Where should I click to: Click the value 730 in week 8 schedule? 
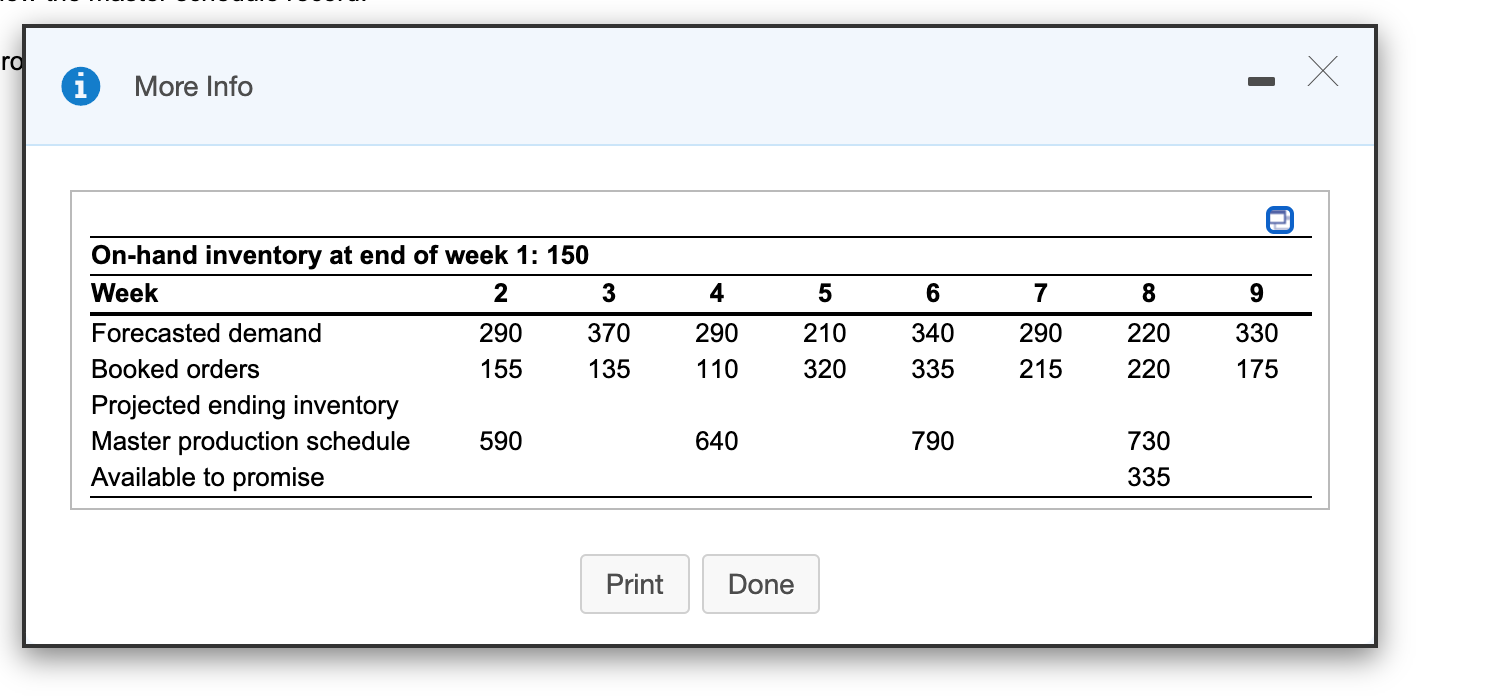click(x=1148, y=441)
